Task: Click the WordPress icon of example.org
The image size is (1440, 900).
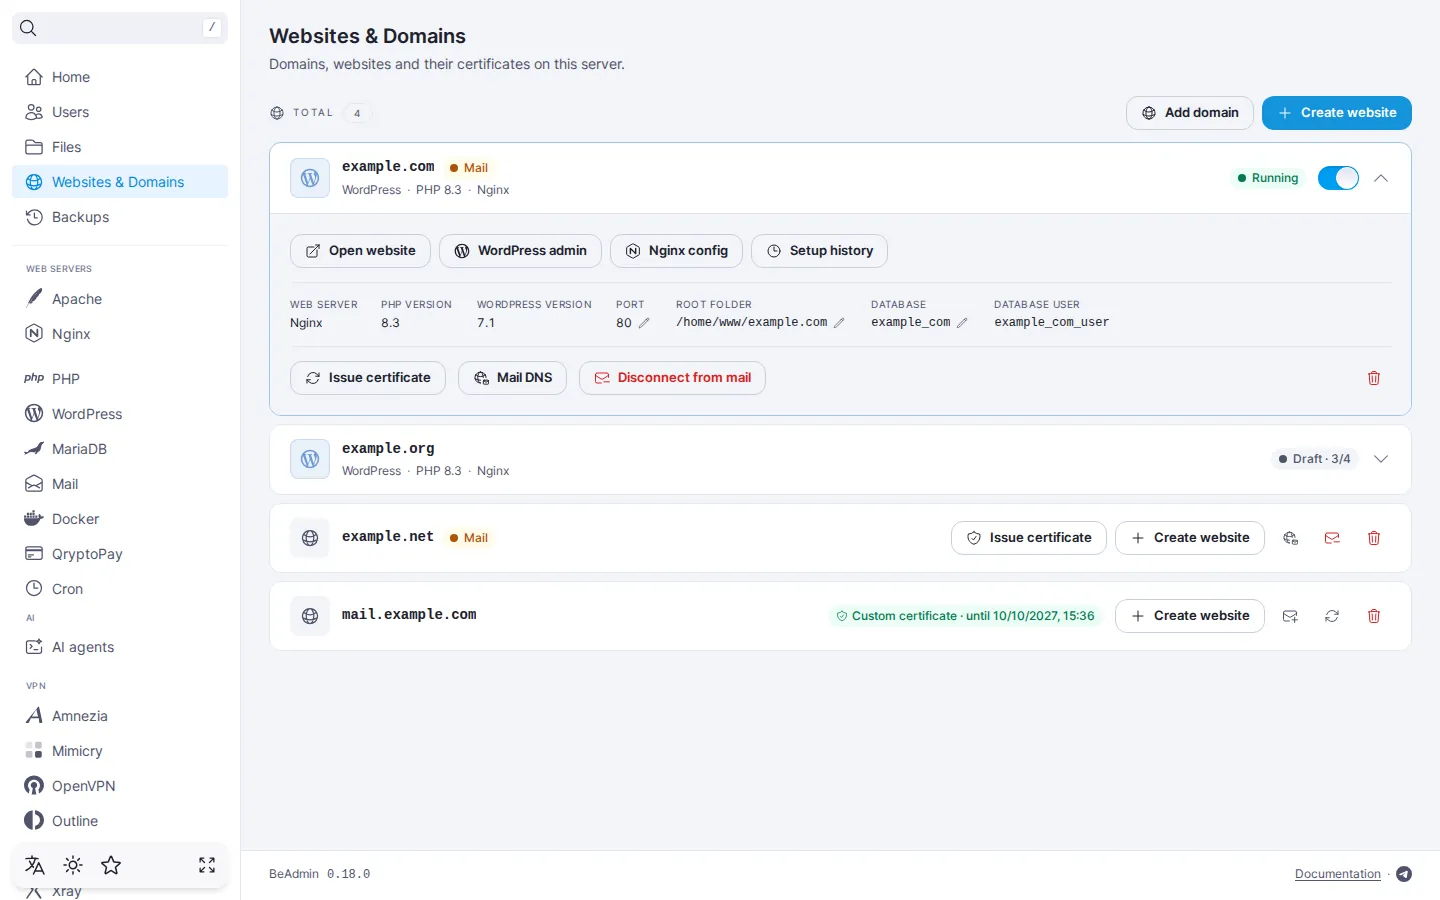Action: click(x=310, y=459)
